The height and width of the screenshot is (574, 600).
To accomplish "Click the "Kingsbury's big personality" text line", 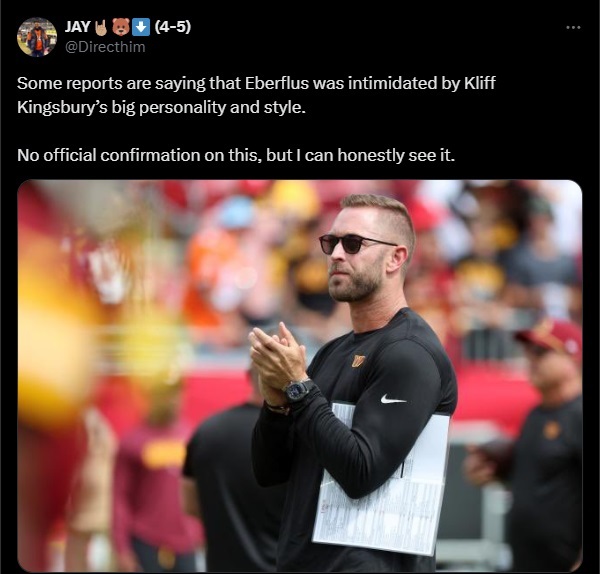I will coord(161,108).
